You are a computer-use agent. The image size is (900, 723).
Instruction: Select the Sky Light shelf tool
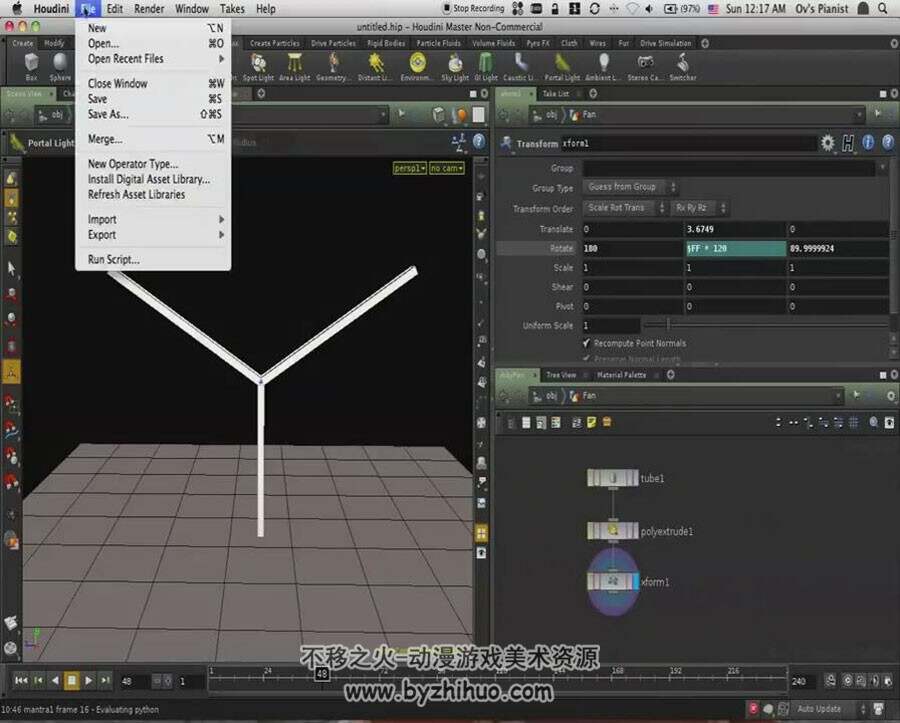(x=455, y=67)
